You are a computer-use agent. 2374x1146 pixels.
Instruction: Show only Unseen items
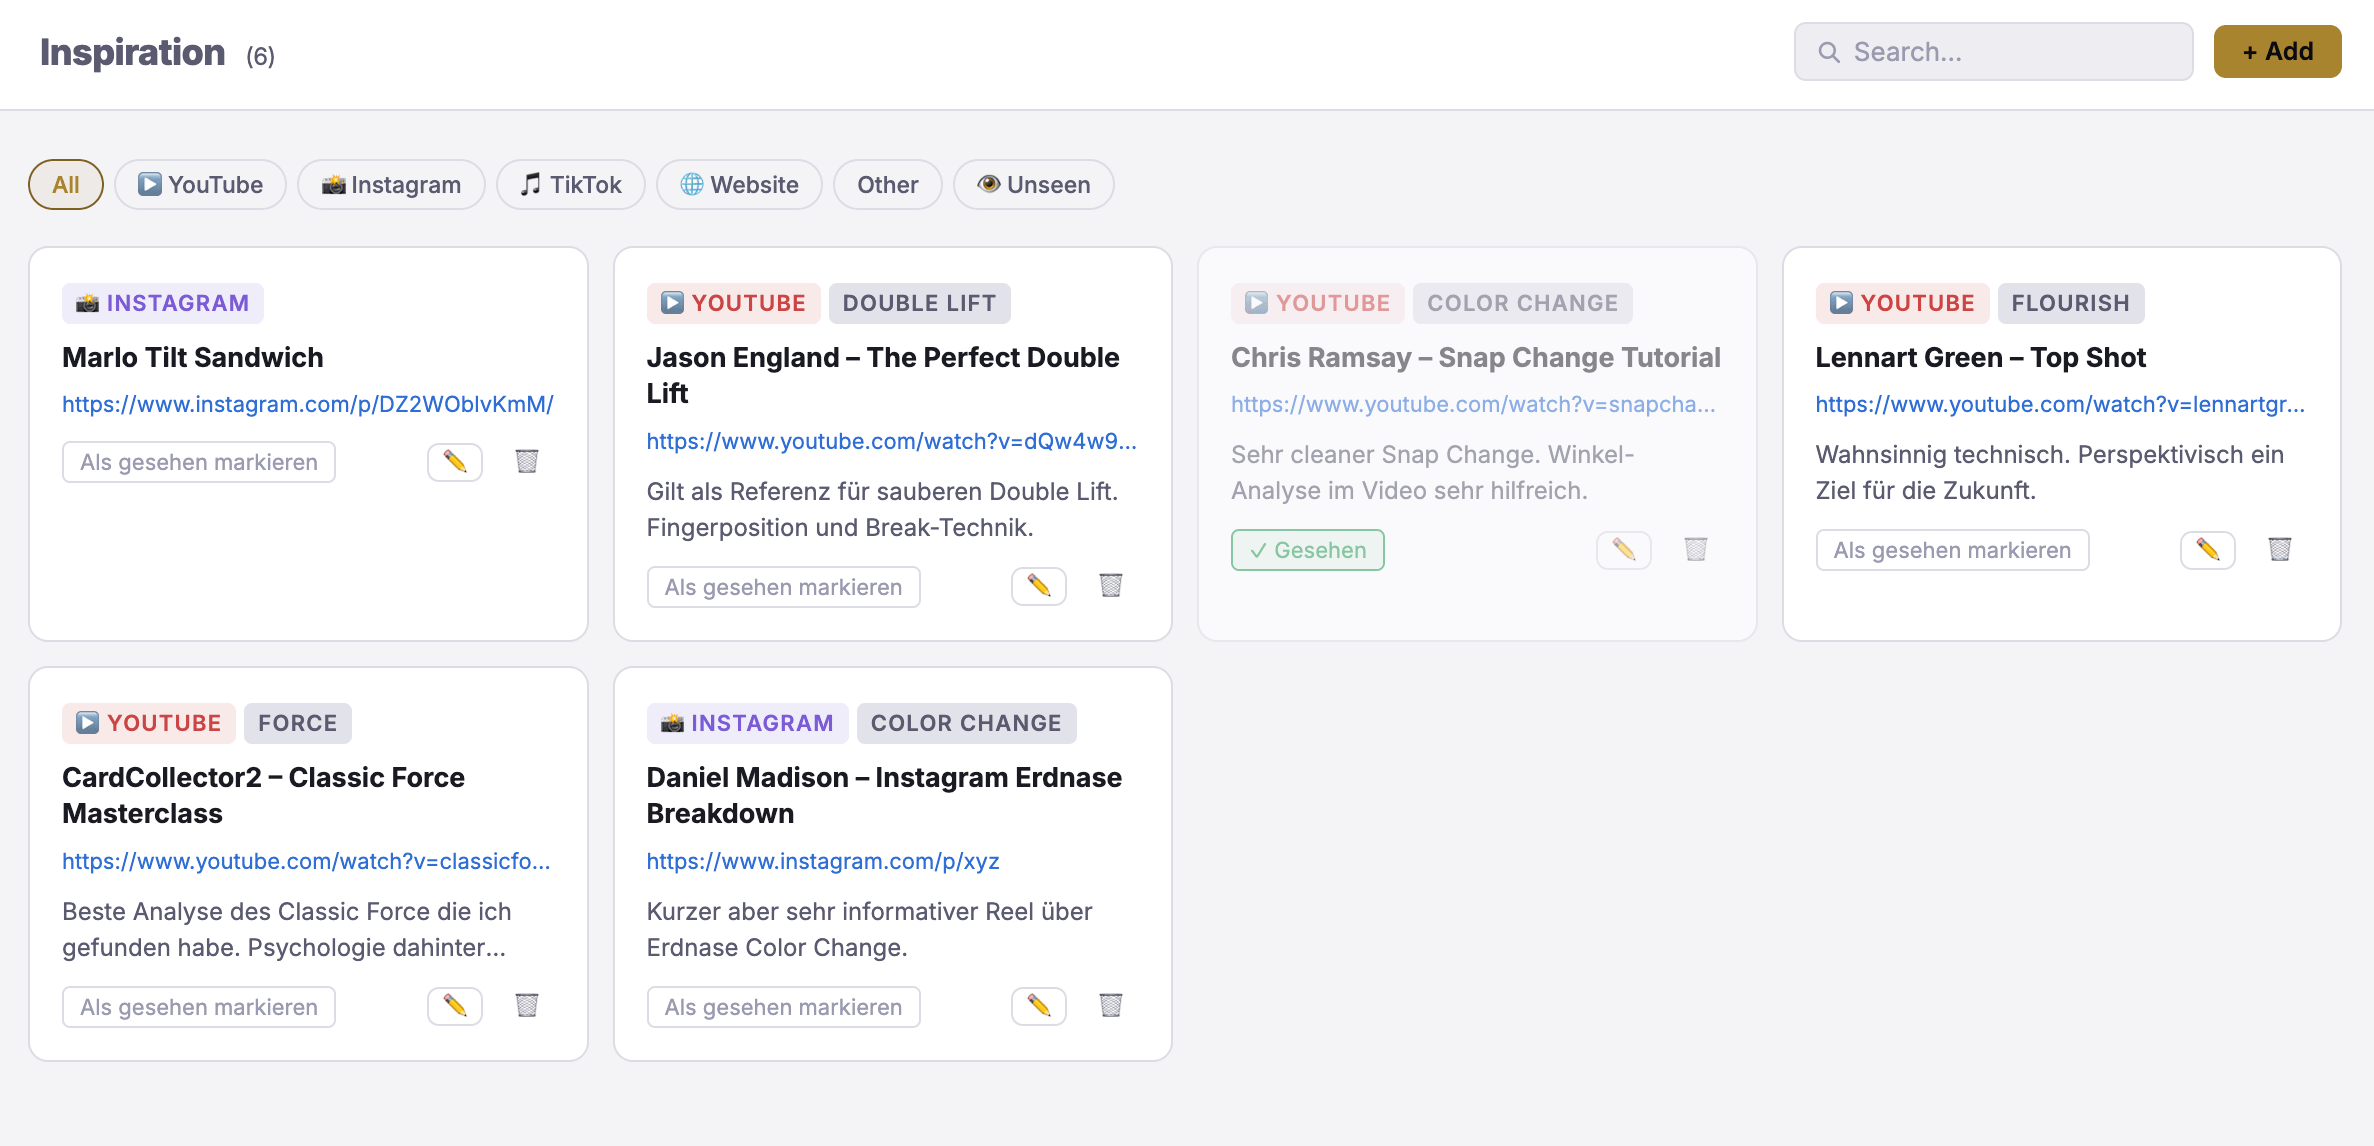(1034, 185)
